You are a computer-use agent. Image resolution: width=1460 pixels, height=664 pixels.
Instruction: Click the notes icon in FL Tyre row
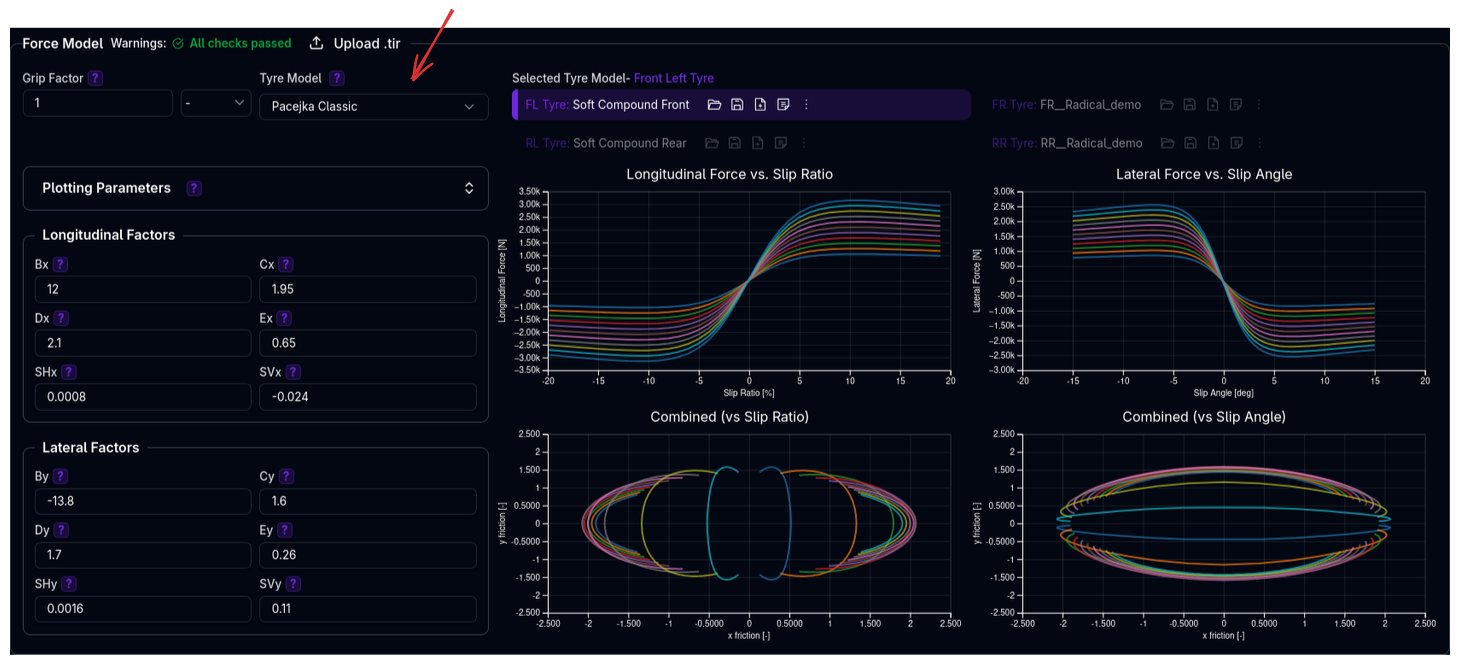tap(783, 105)
